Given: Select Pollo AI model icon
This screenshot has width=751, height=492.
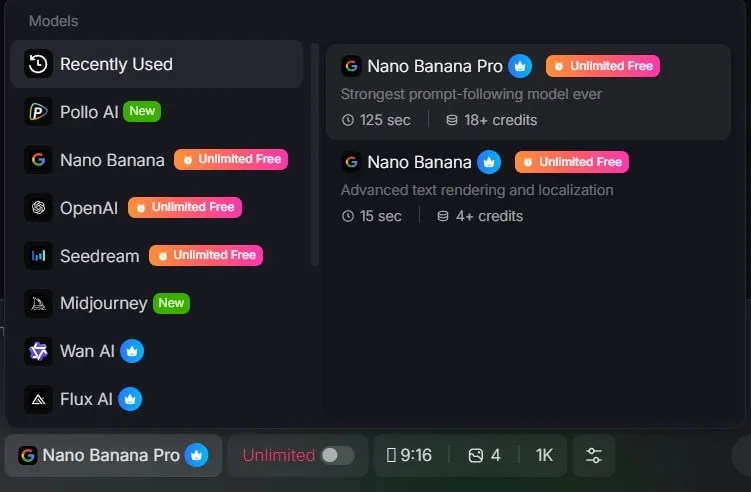Looking at the screenshot, I should pos(38,112).
